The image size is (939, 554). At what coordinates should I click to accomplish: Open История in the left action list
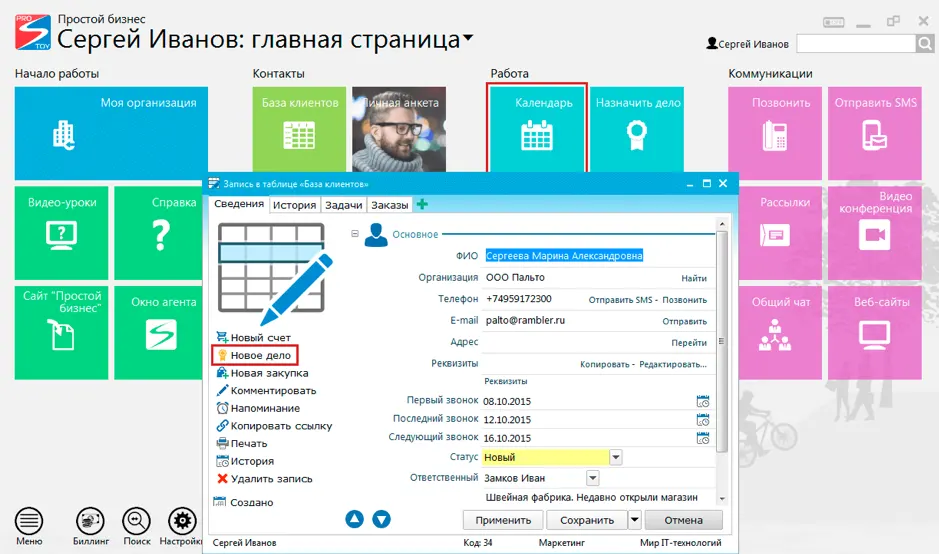click(x=245, y=461)
